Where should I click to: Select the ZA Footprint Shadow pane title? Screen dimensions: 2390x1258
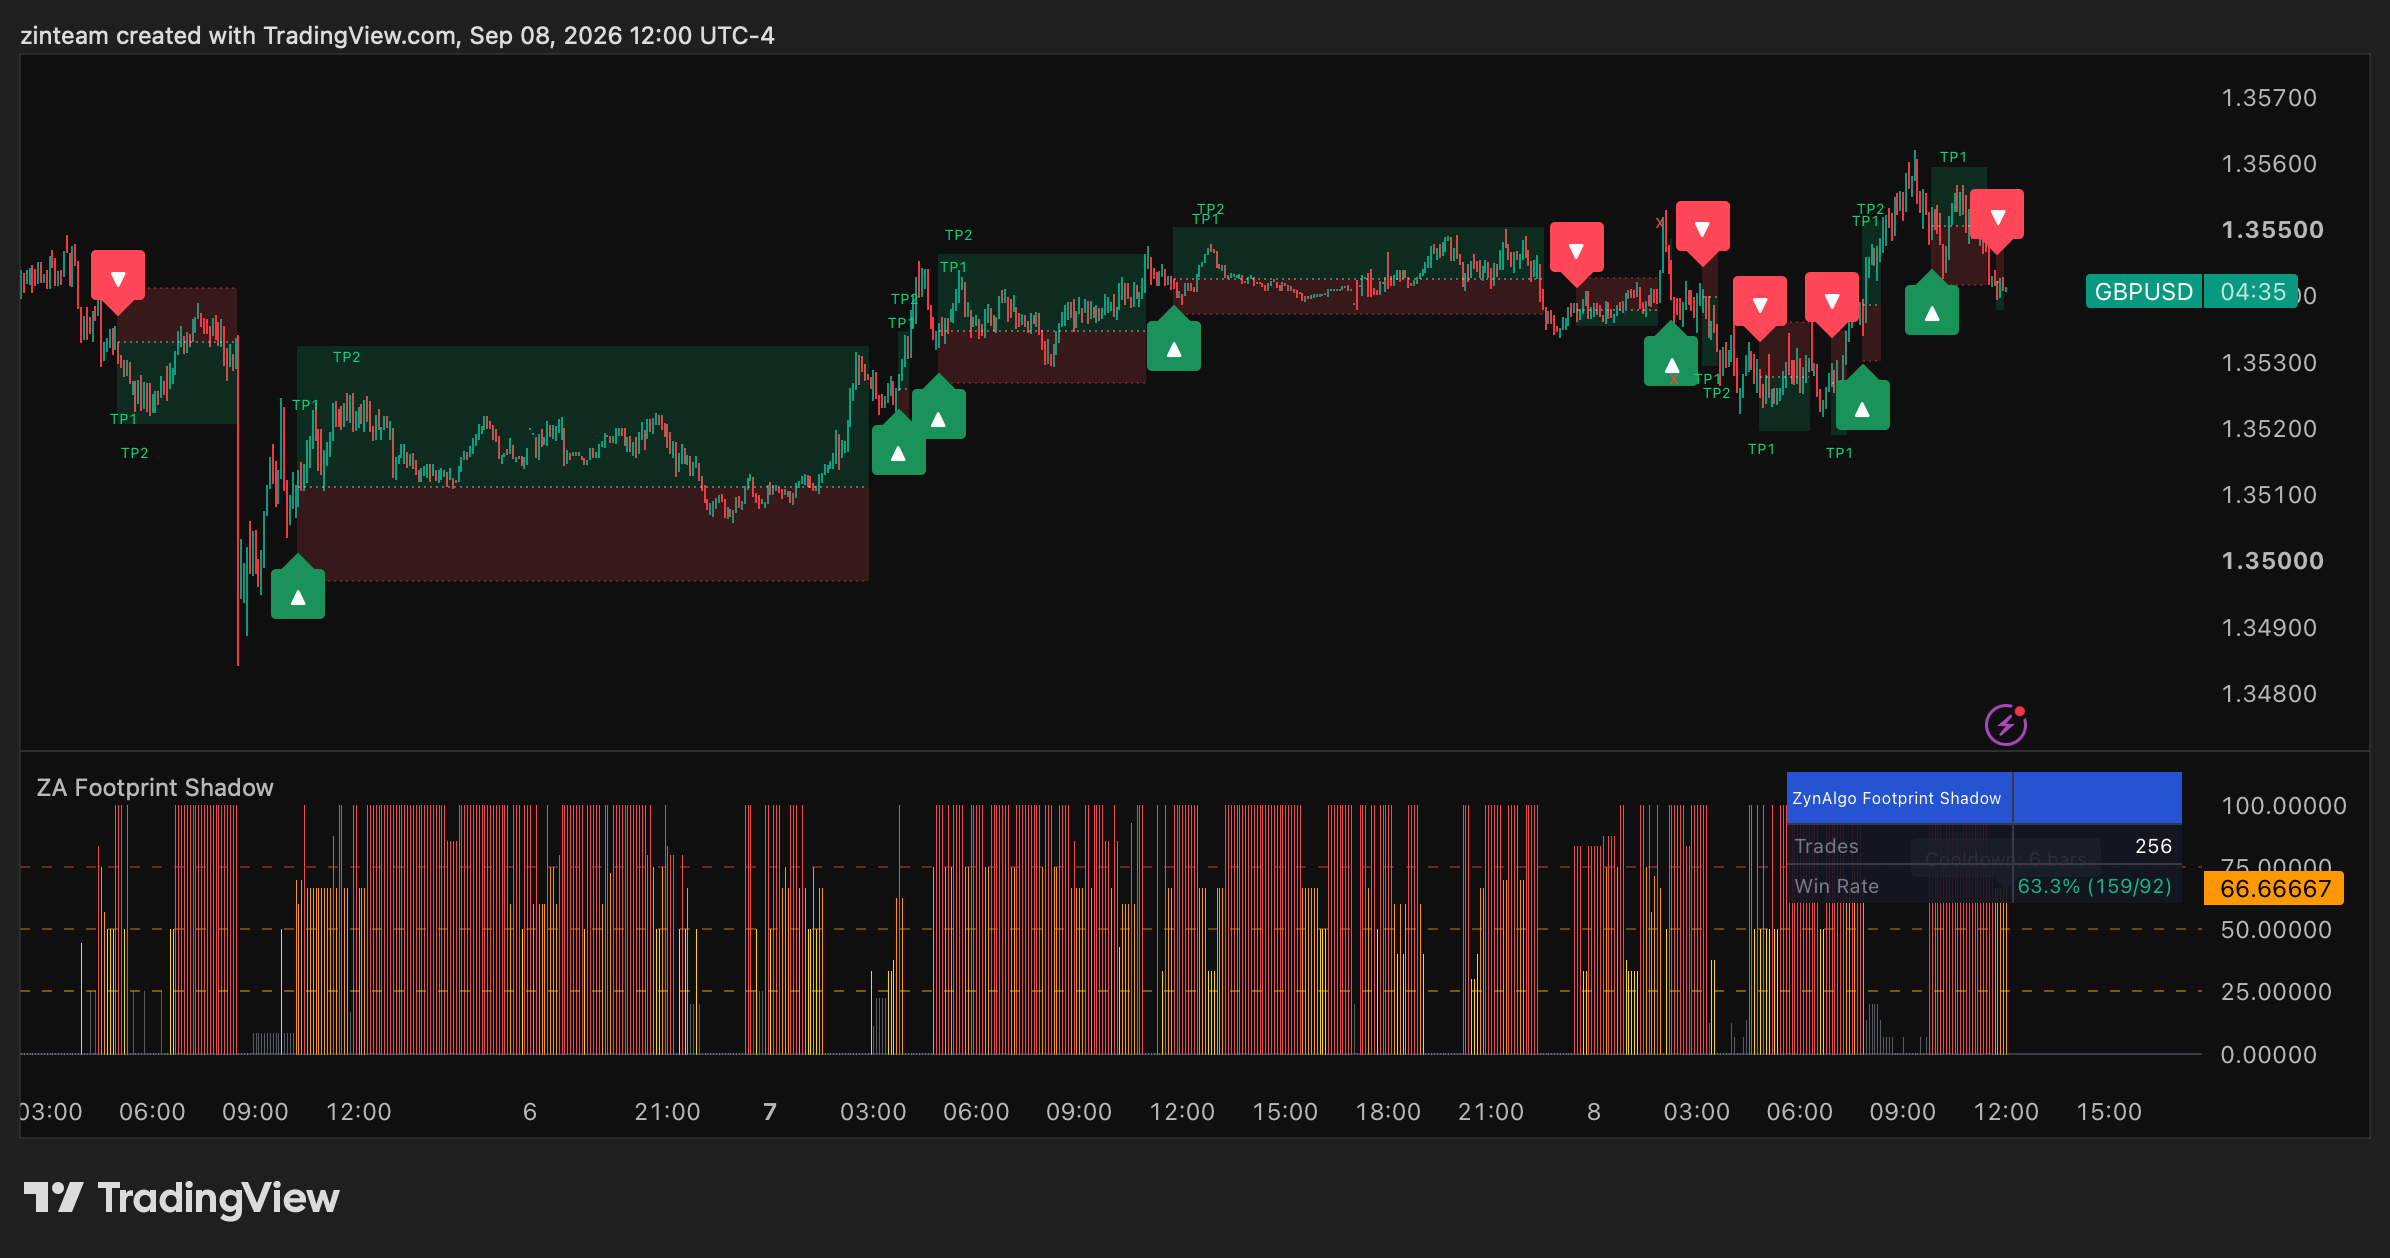(155, 788)
